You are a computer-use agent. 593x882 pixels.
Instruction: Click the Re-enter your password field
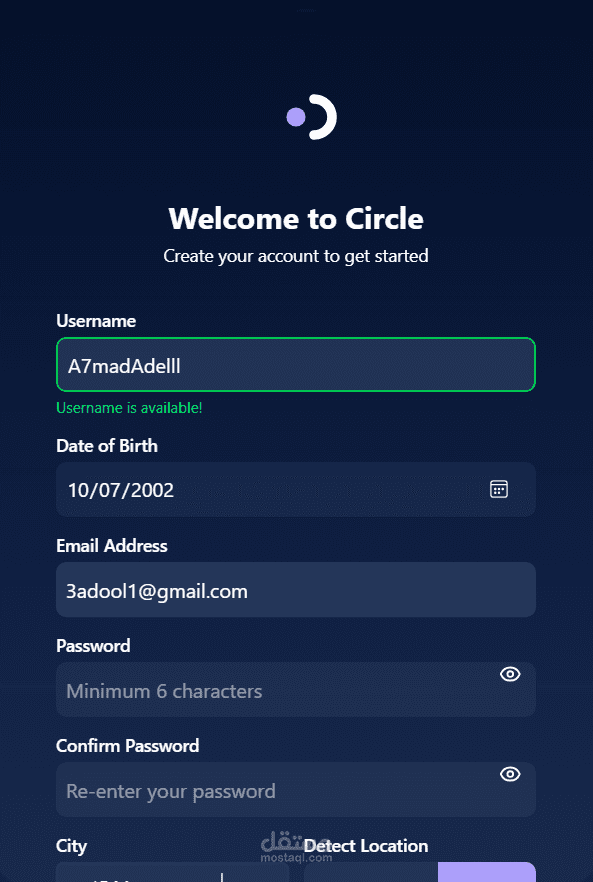[296, 790]
